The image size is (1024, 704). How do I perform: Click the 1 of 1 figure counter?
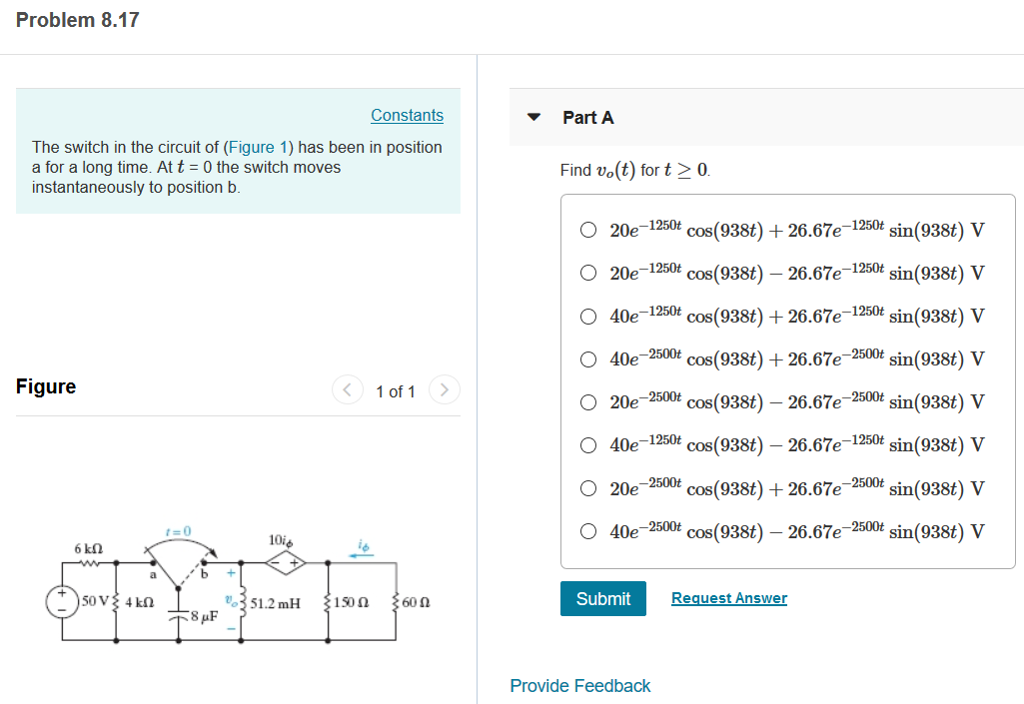395,391
